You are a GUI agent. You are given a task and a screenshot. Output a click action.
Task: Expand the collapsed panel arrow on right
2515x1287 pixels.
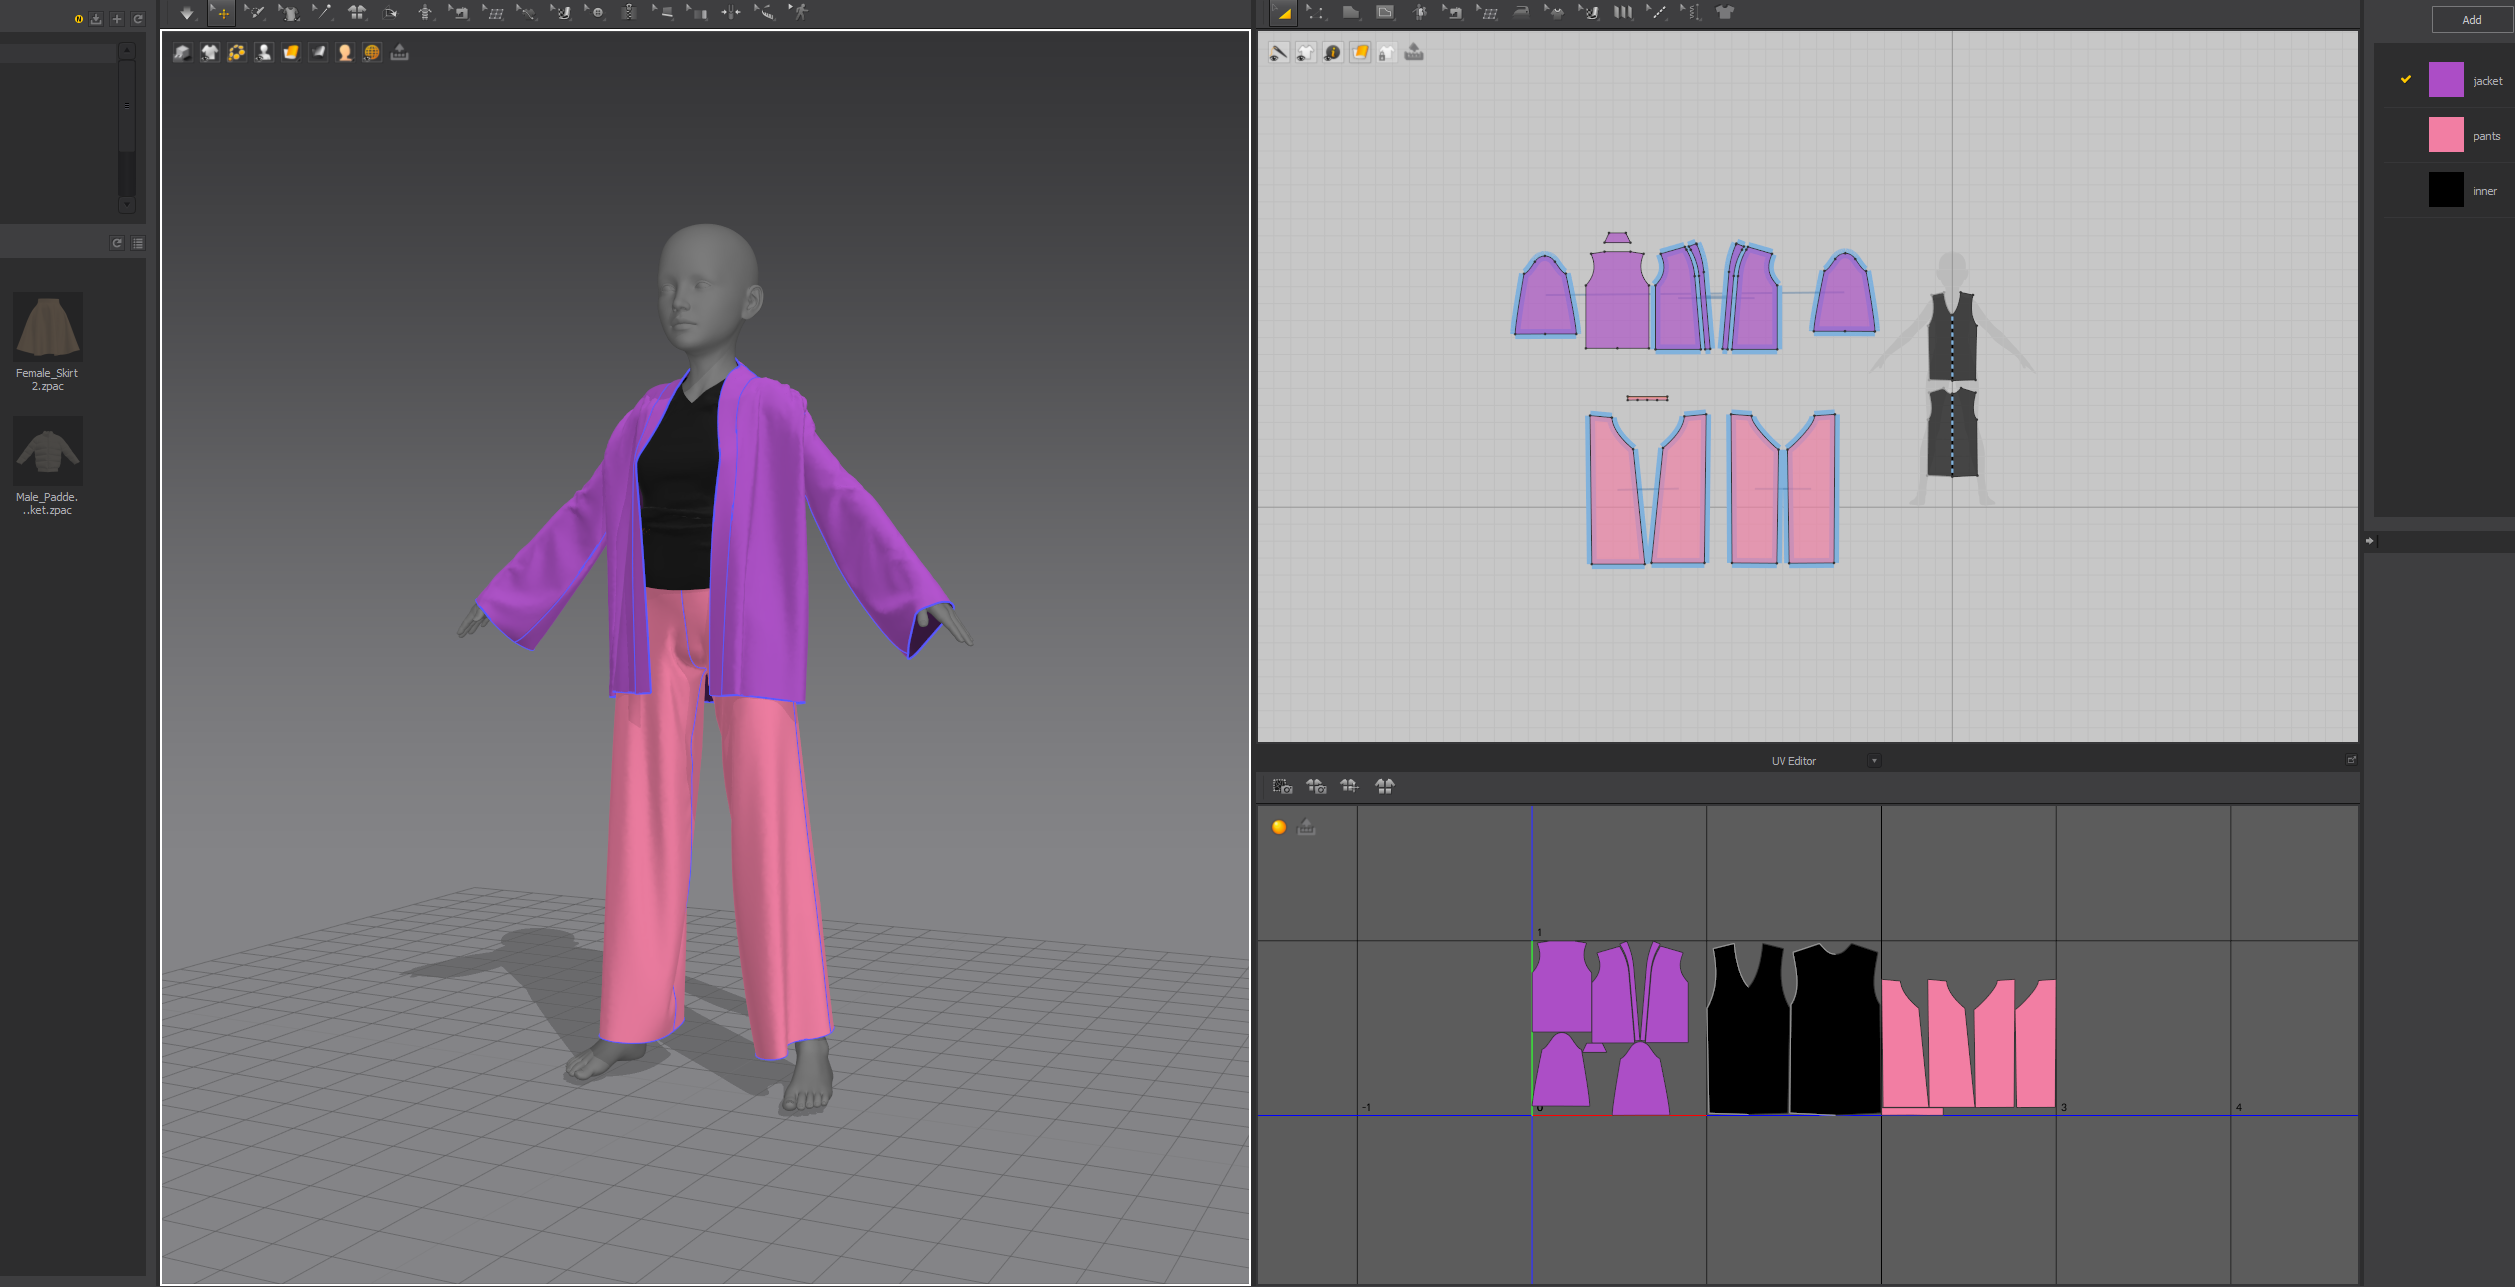point(2369,541)
